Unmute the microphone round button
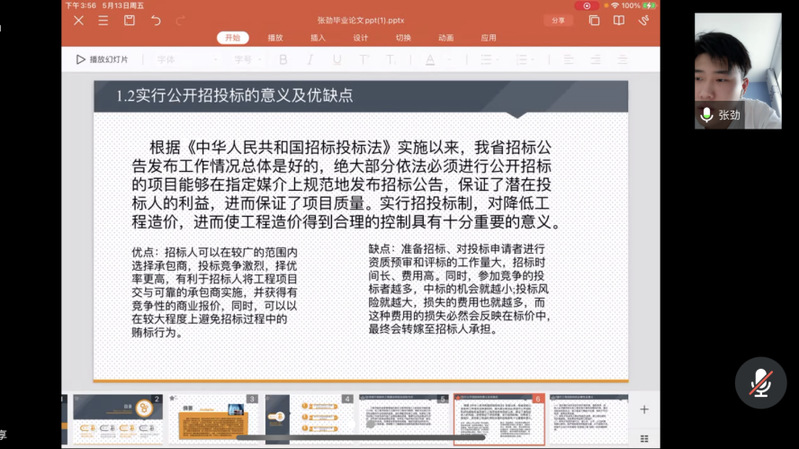This screenshot has width=799, height=449. click(x=760, y=382)
